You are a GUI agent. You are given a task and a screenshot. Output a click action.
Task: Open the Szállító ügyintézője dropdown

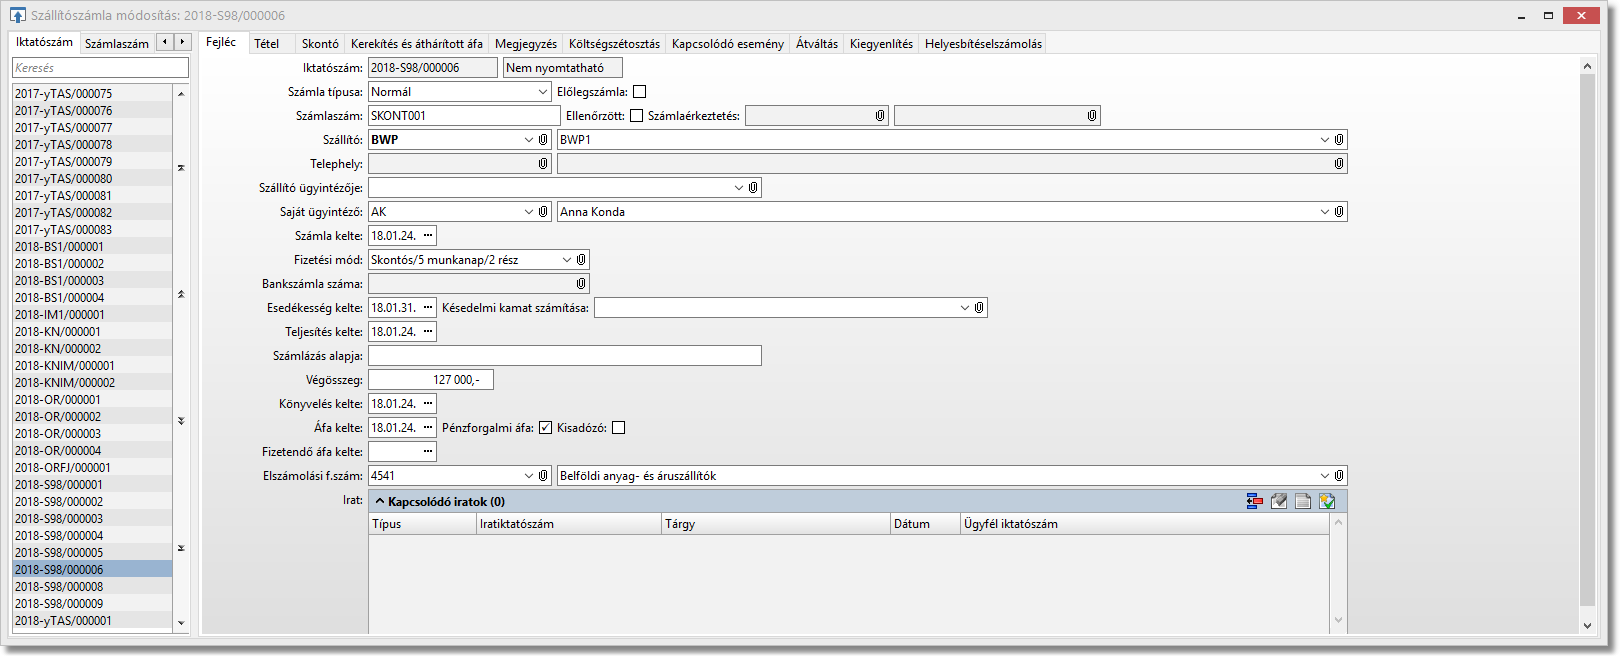click(x=739, y=188)
